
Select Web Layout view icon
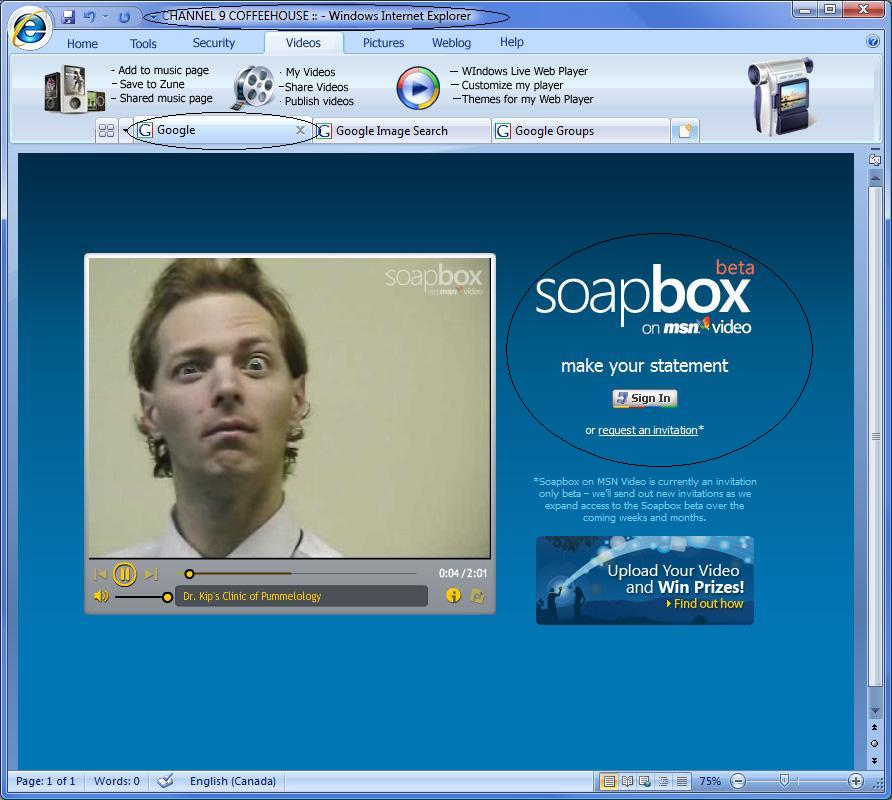[x=645, y=781]
